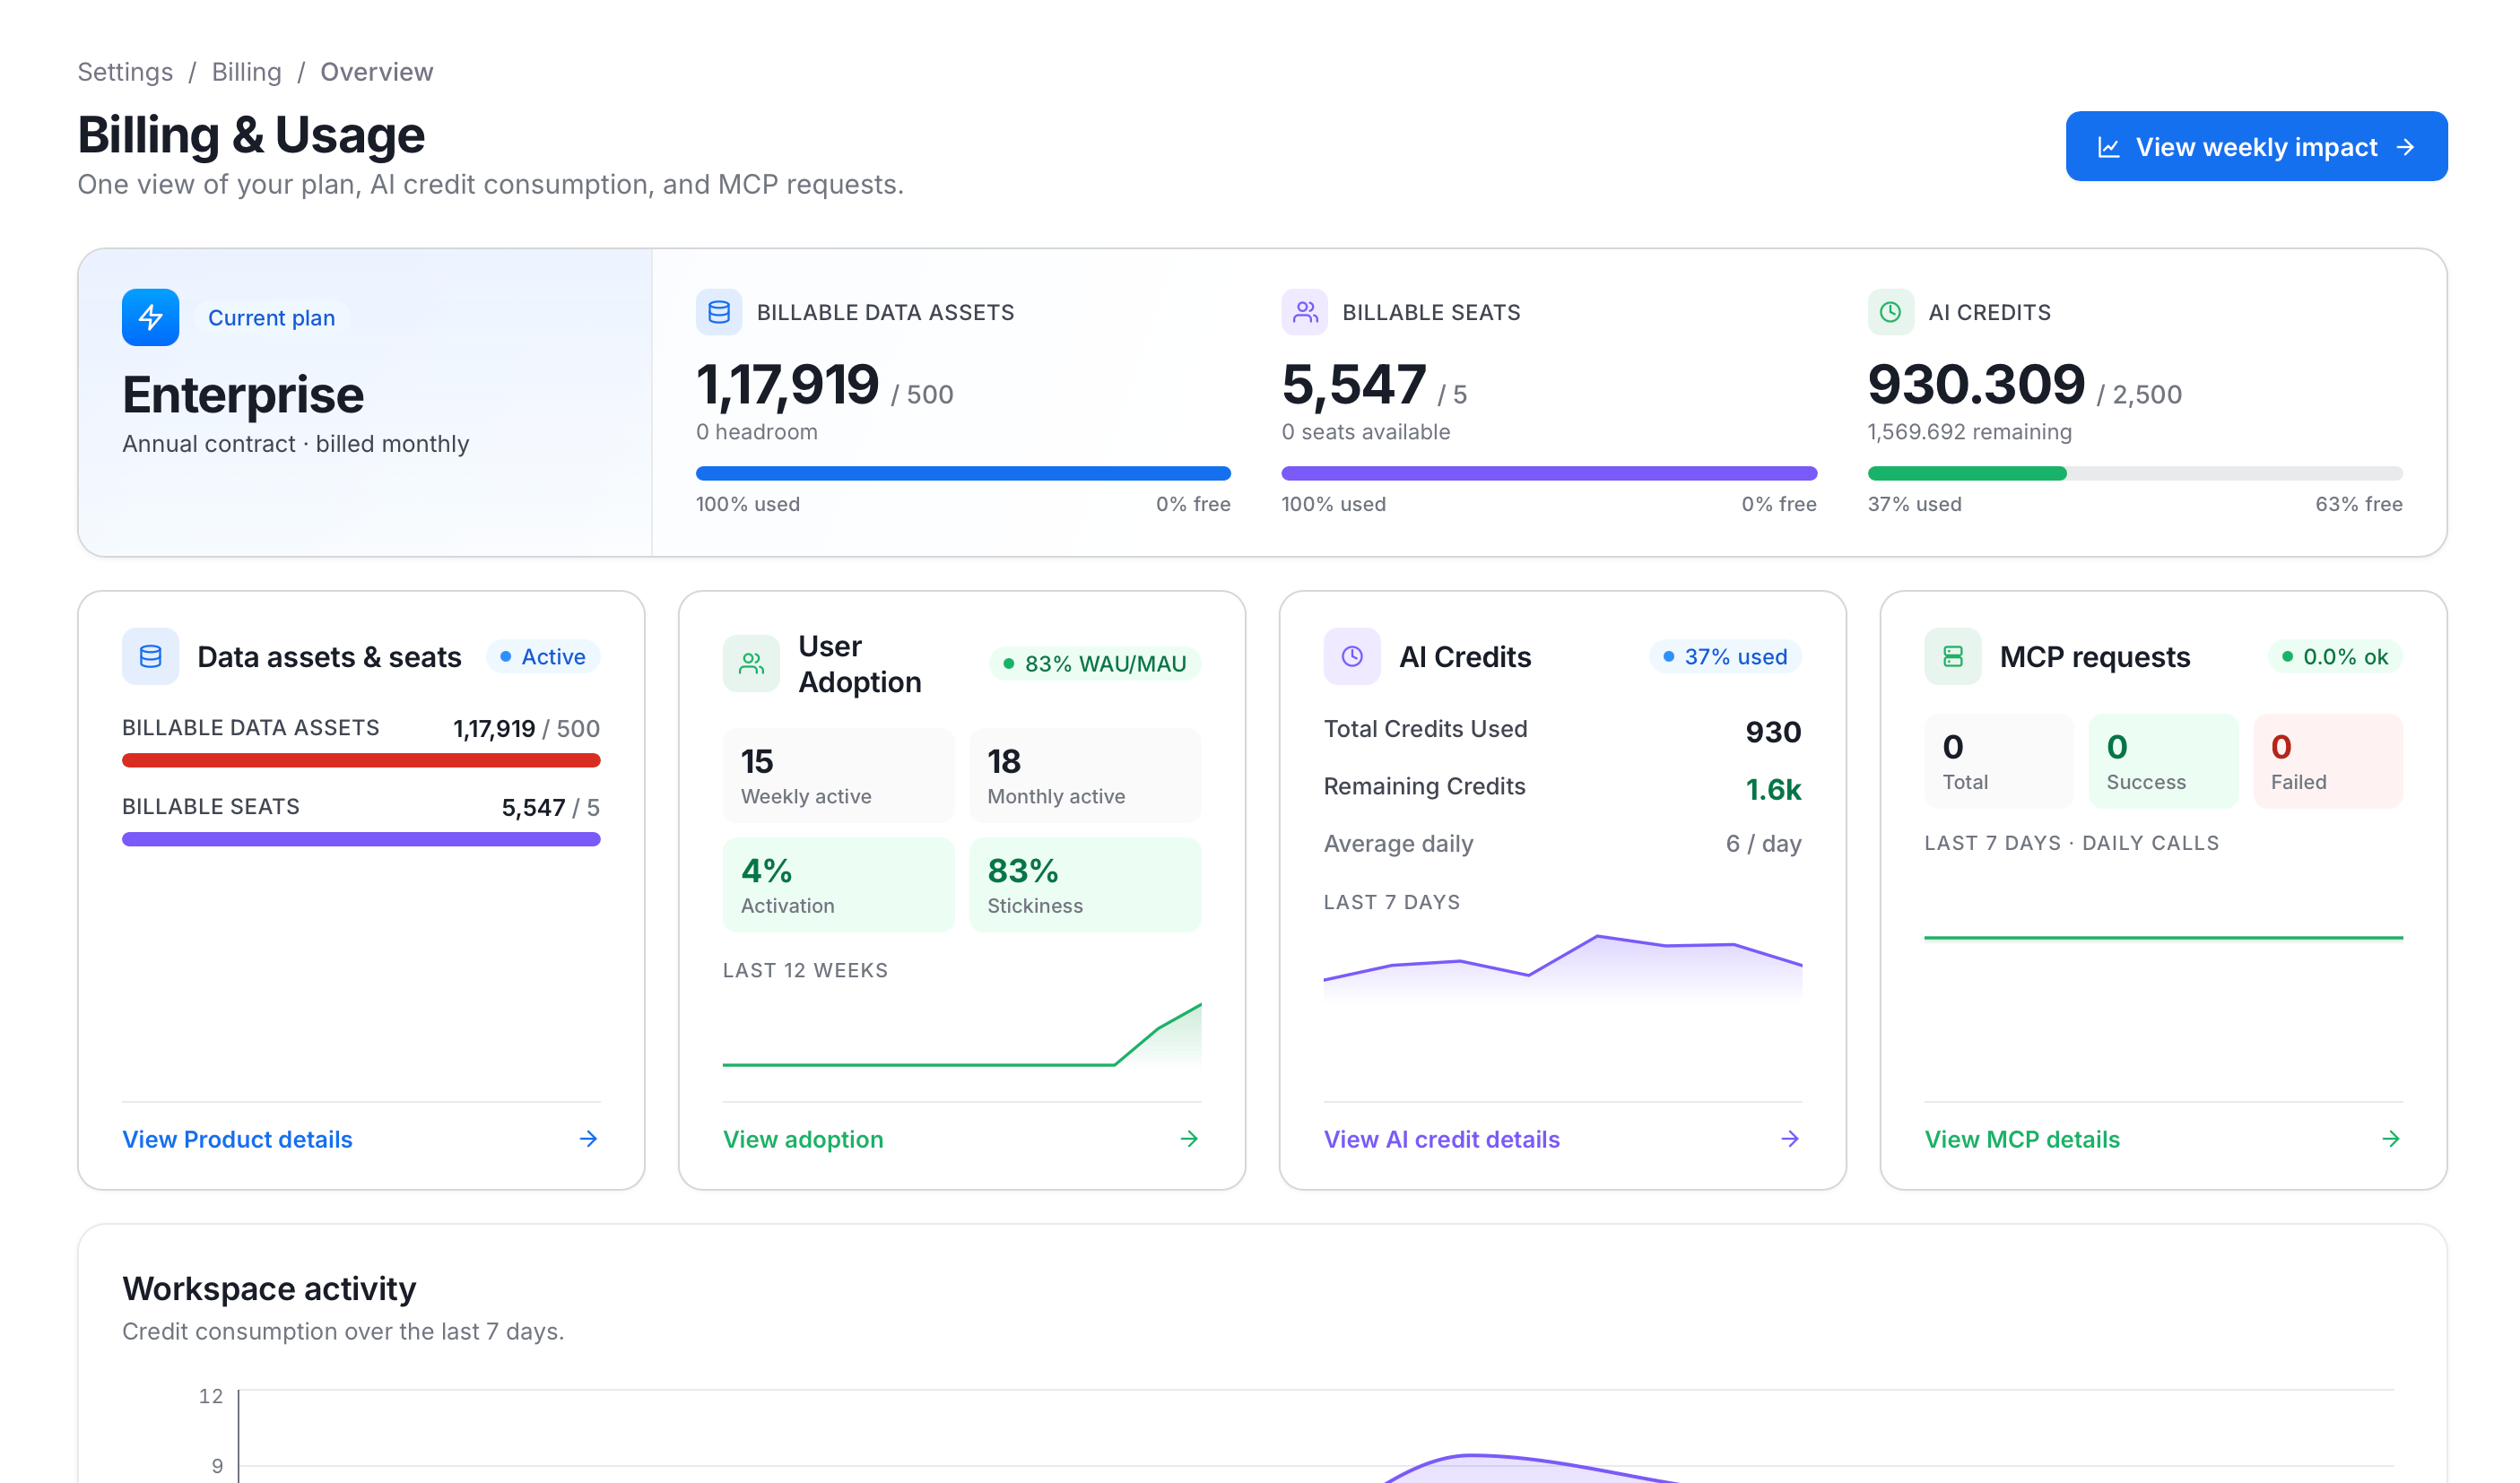Click the clock icon beside AI CREDITS header
Image resolution: width=2520 pixels, height=1483 pixels.
click(1890, 312)
